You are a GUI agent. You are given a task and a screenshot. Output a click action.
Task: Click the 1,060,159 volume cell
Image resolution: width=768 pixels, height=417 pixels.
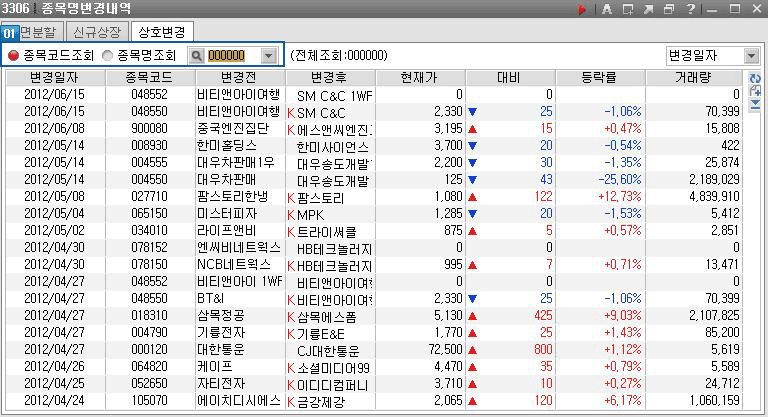point(694,401)
